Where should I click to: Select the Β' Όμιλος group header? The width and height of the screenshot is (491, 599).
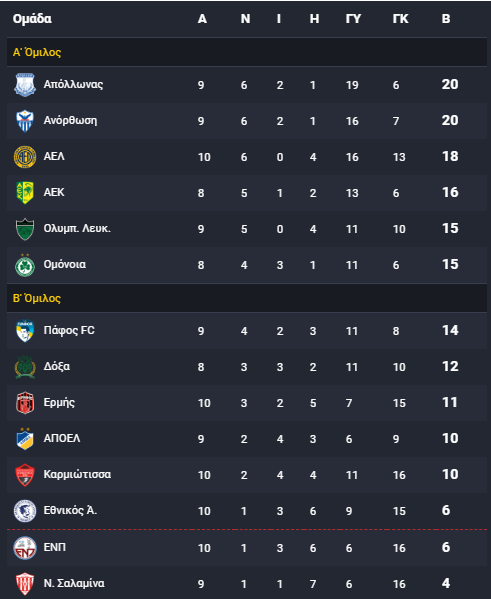click(x=247, y=298)
